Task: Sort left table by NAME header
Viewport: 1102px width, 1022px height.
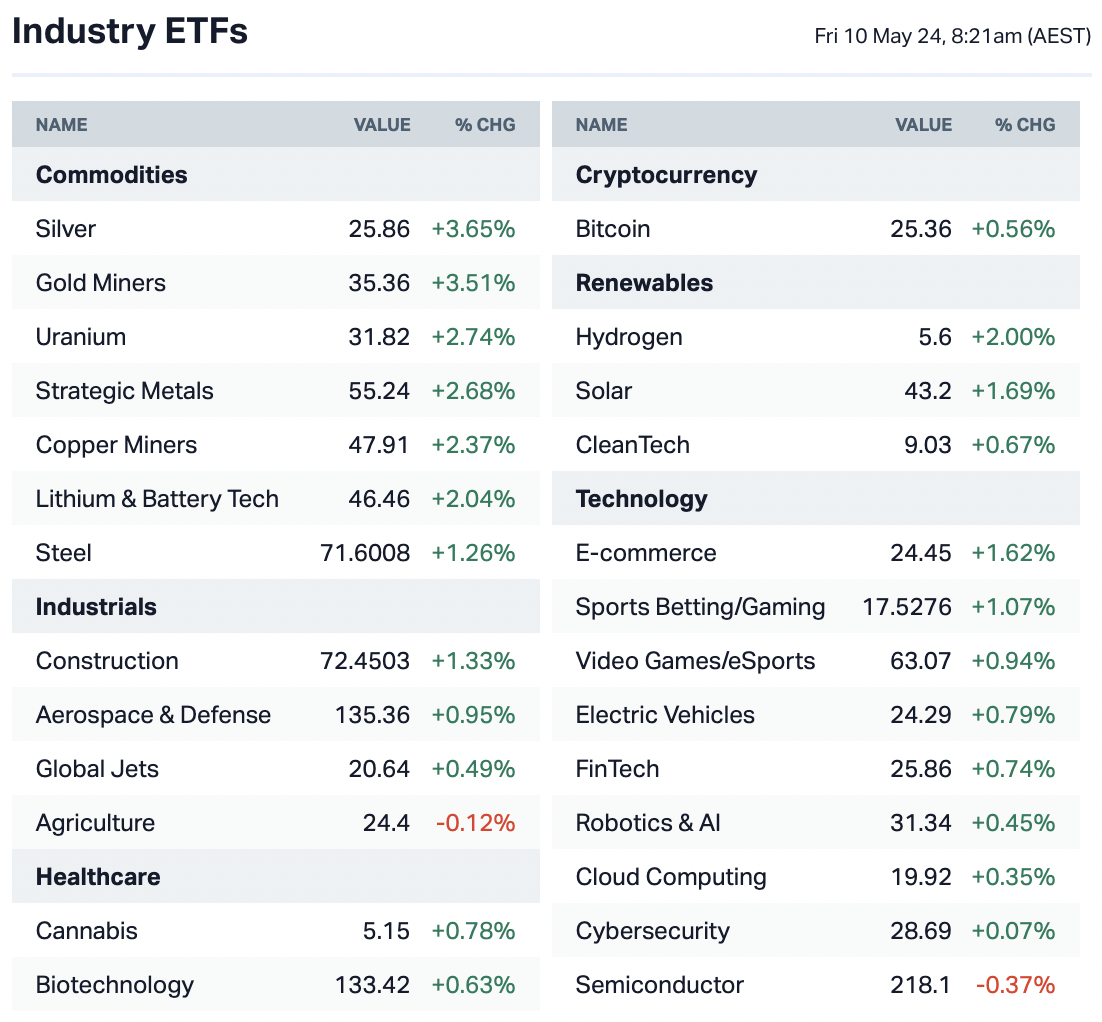Action: click(x=62, y=125)
